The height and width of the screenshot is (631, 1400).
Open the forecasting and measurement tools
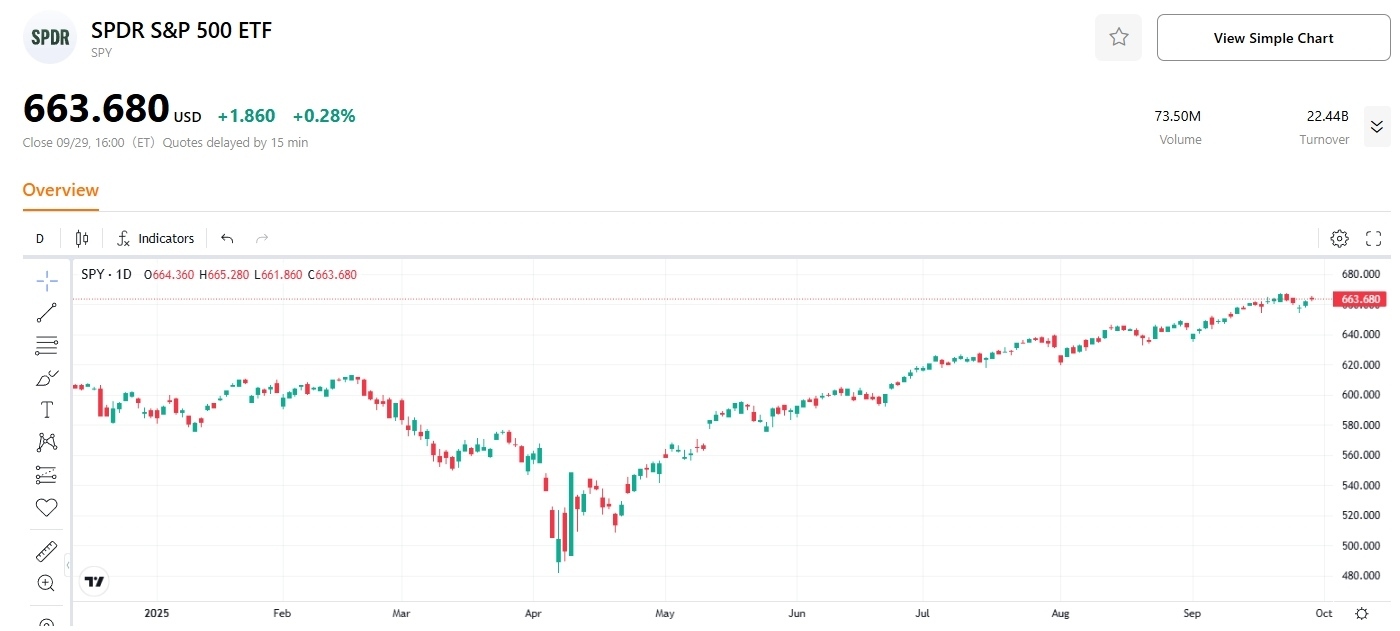click(46, 474)
